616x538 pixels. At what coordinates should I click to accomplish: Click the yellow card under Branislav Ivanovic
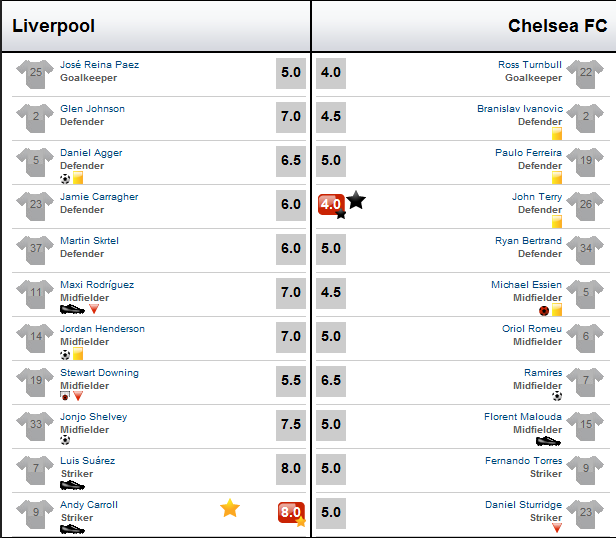557,134
